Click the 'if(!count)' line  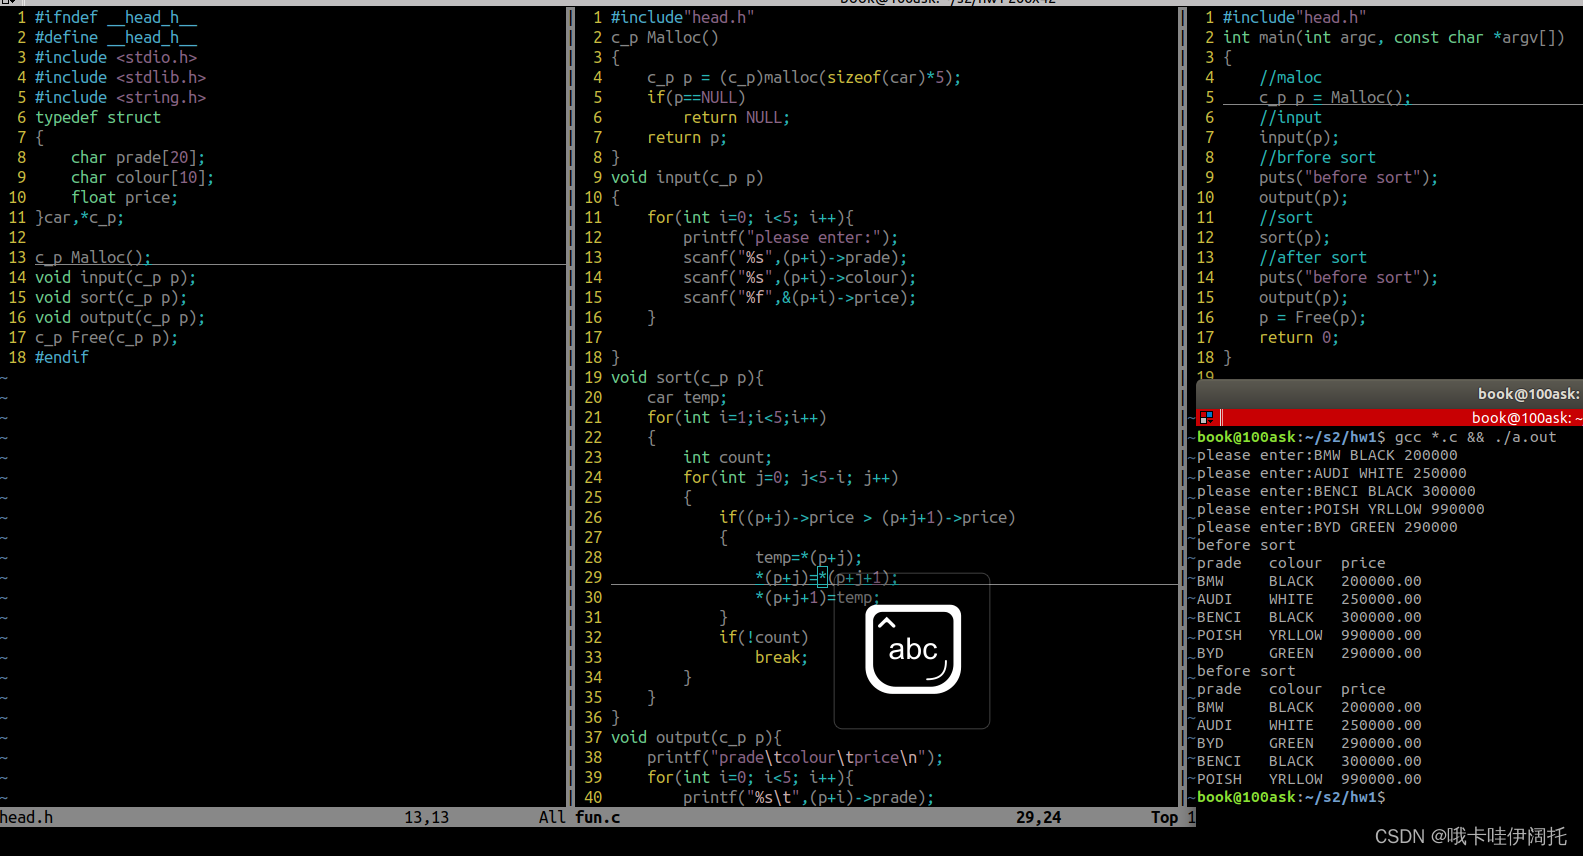coord(764,637)
